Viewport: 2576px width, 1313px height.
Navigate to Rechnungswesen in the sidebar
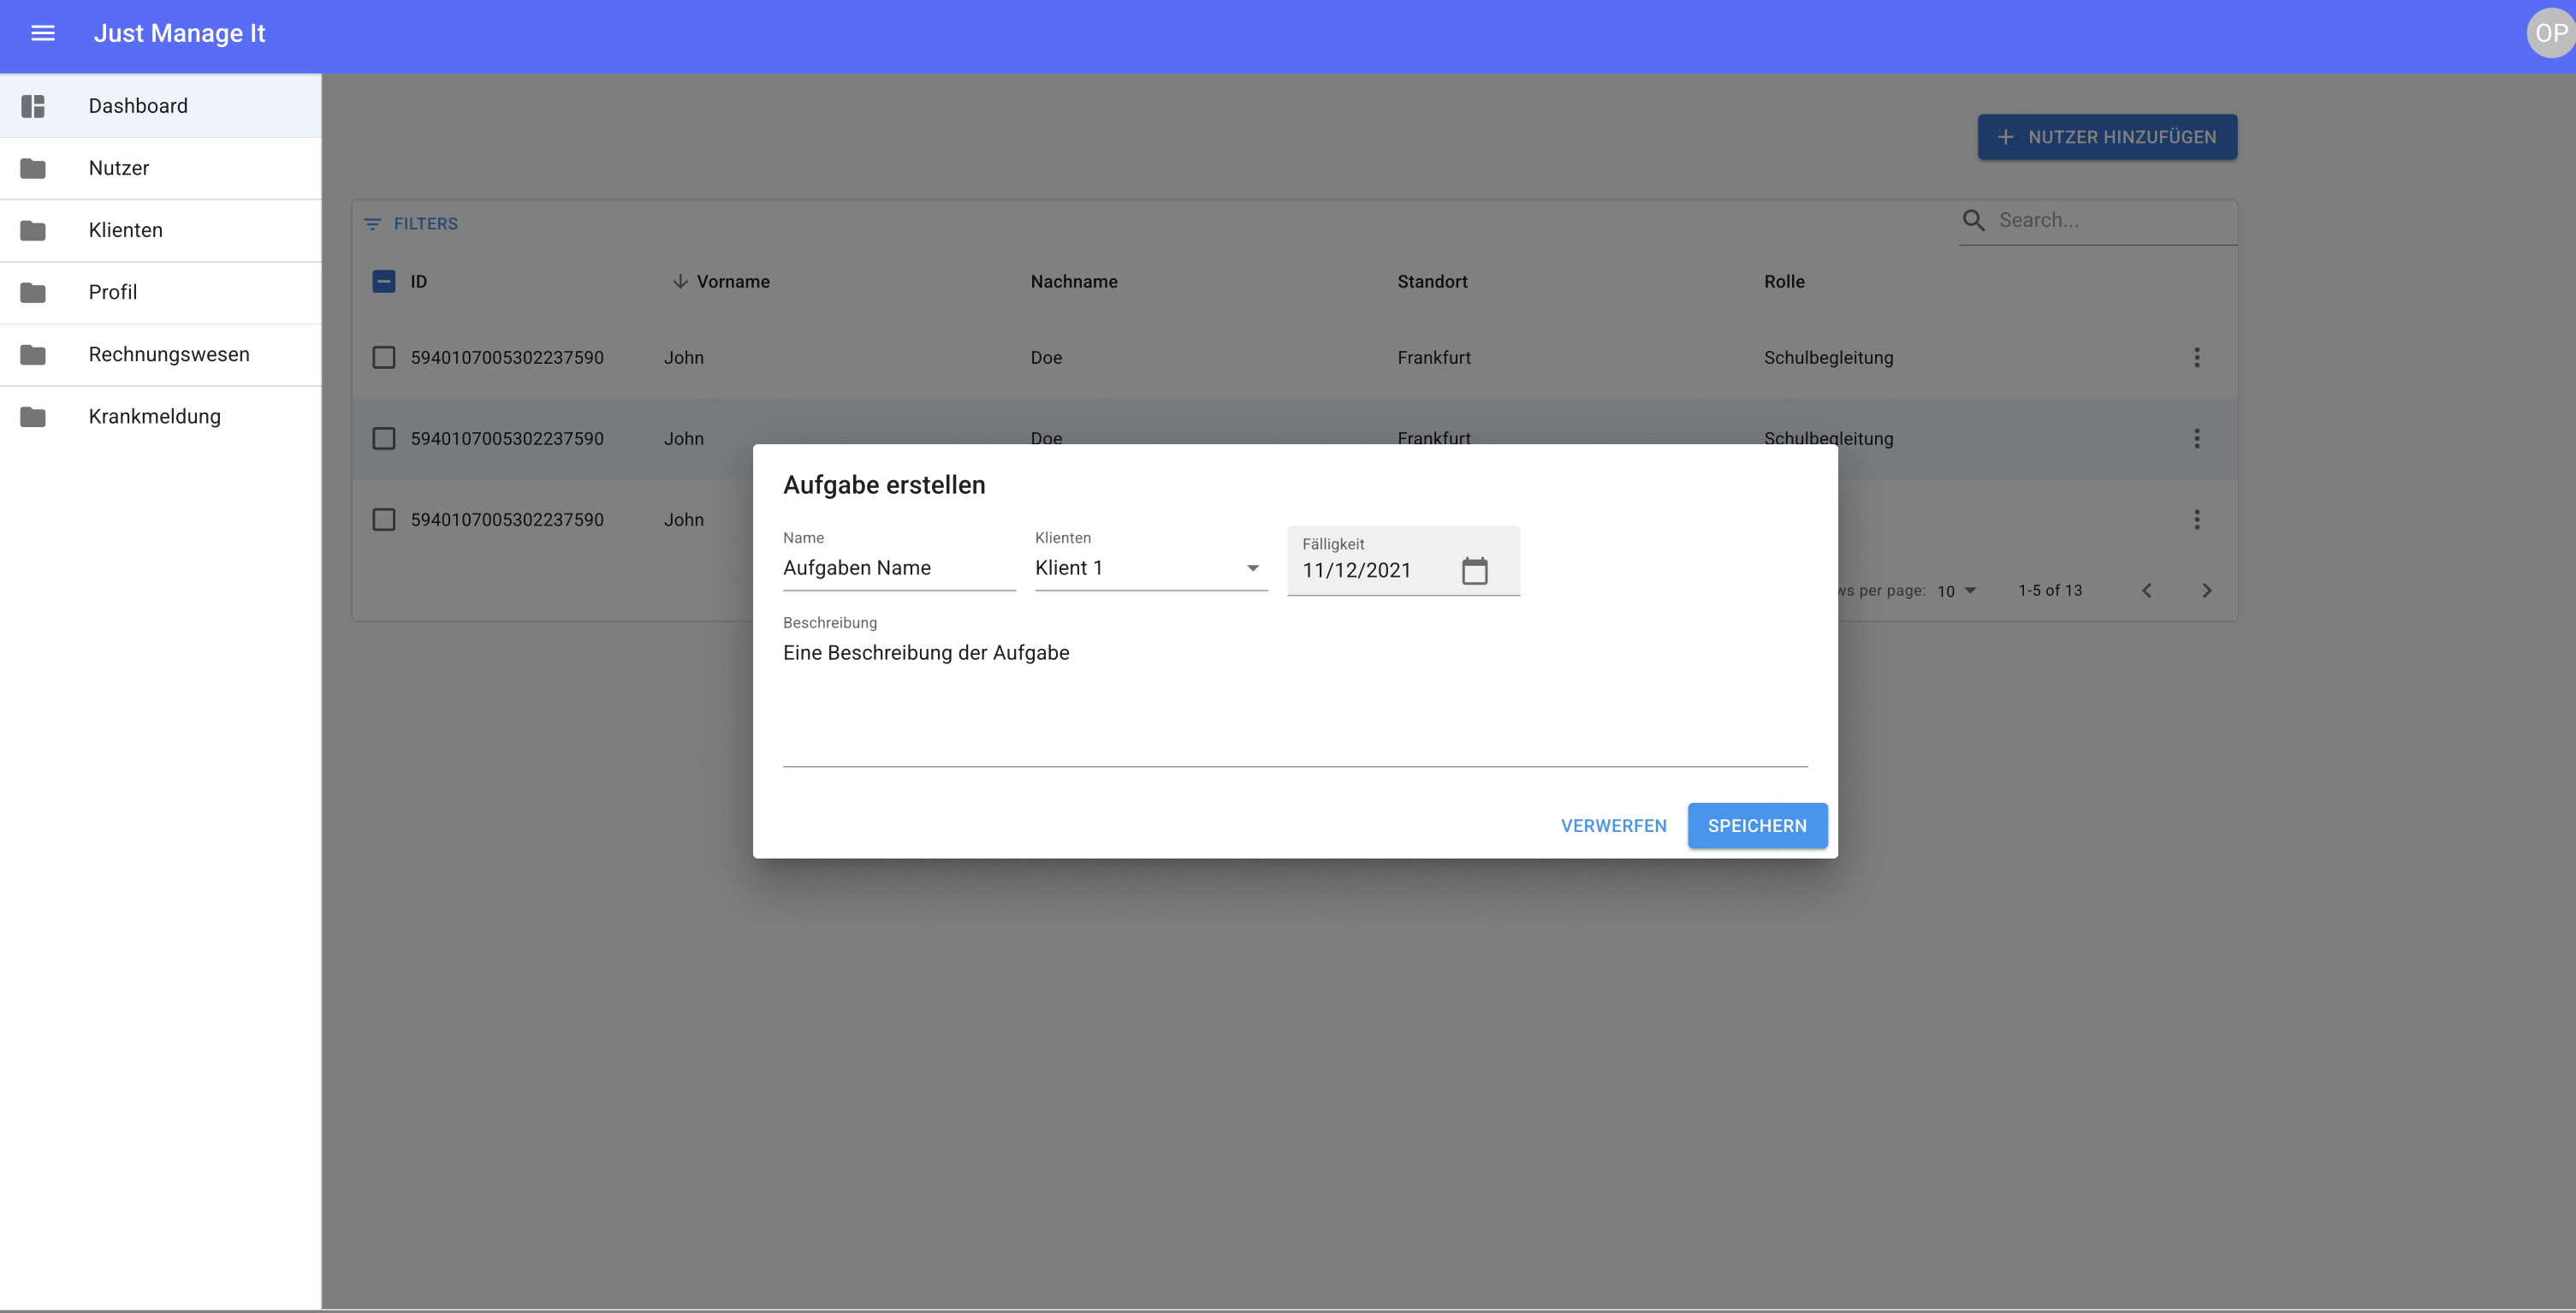(168, 355)
